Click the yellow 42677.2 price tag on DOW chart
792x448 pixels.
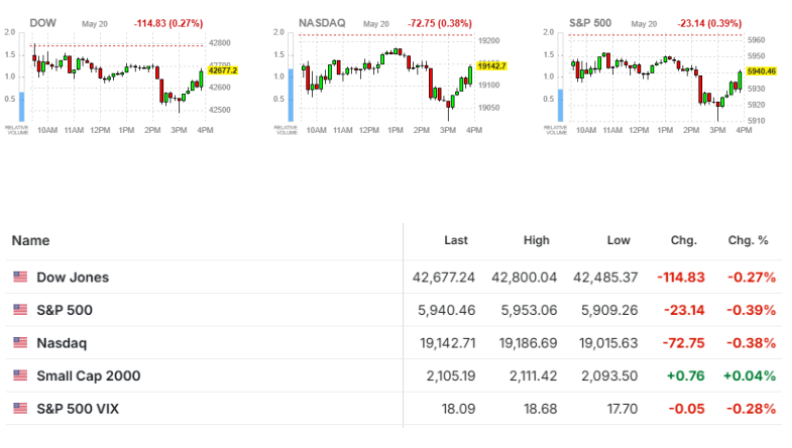[223, 70]
